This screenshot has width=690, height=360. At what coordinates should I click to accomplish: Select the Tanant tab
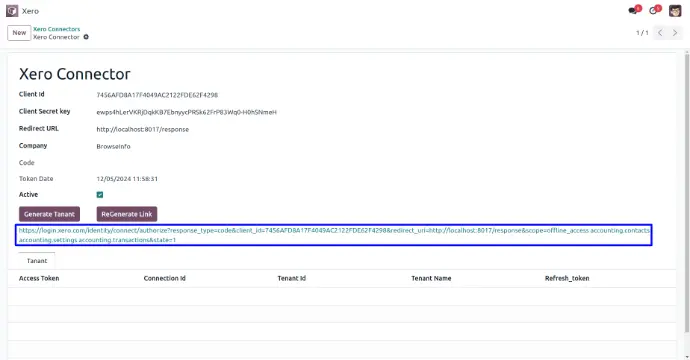(37, 261)
